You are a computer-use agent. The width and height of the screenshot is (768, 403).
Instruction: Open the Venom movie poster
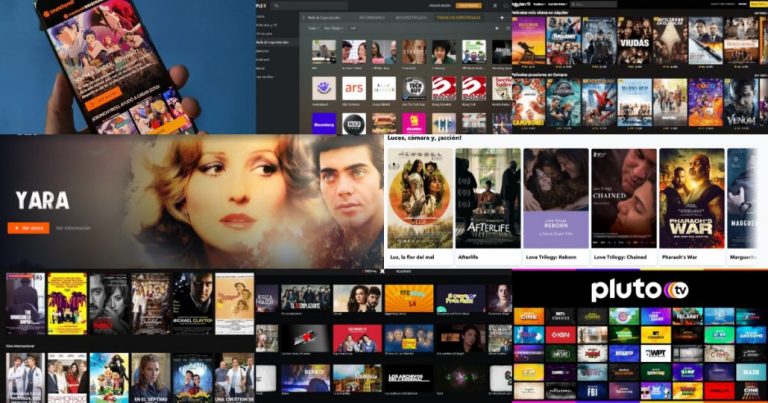tap(741, 102)
